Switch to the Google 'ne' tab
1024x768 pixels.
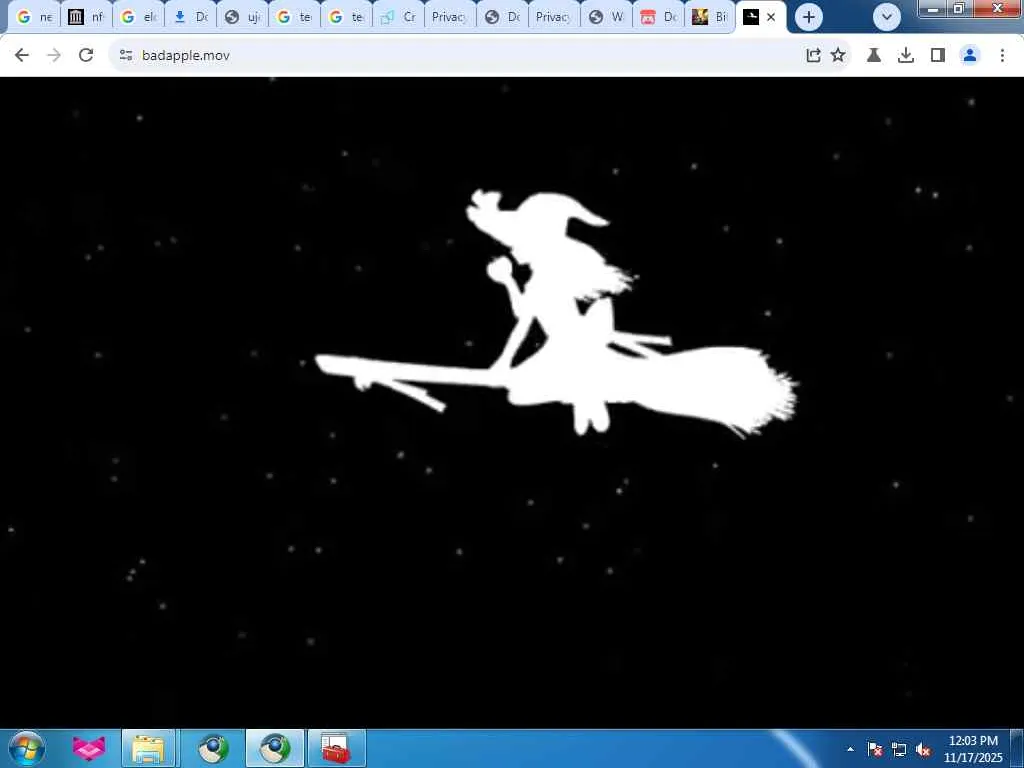pyautogui.click(x=33, y=17)
